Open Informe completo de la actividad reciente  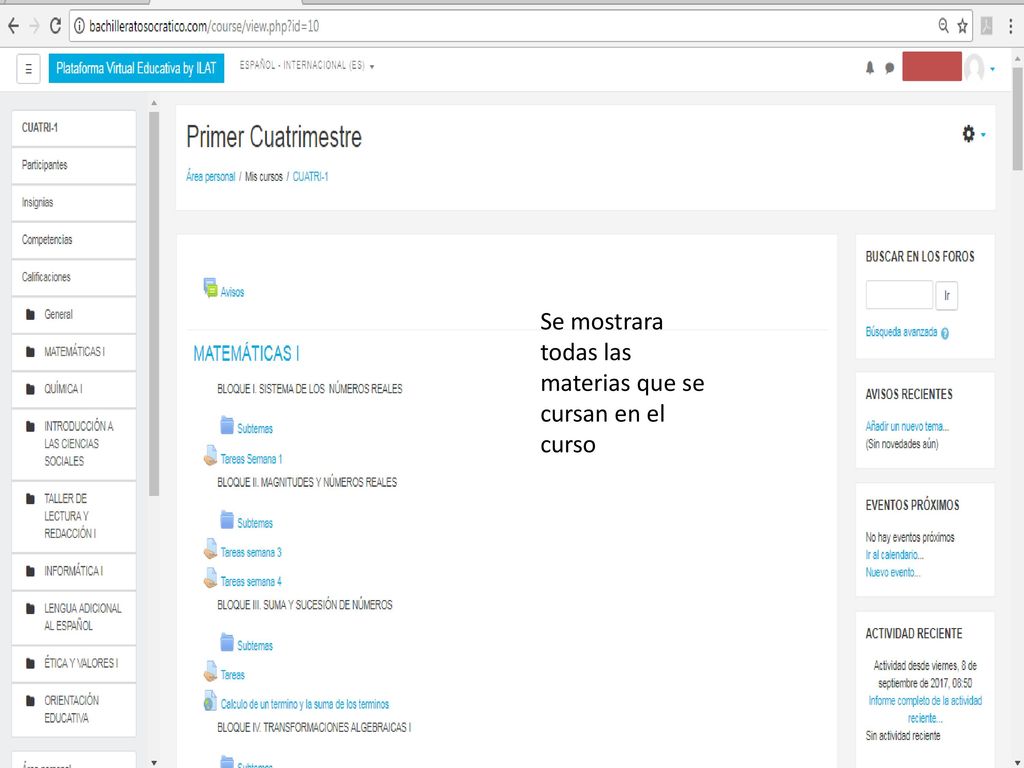[925, 709]
